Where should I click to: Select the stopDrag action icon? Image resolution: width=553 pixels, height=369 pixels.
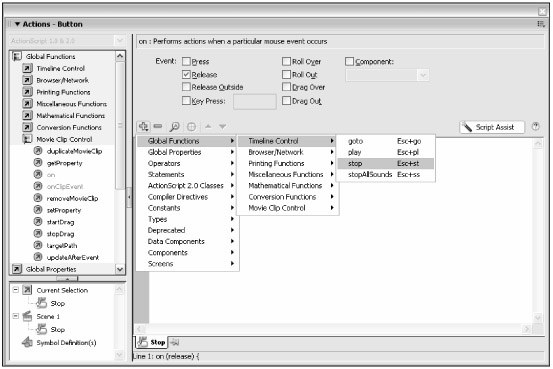pyautogui.click(x=38, y=234)
